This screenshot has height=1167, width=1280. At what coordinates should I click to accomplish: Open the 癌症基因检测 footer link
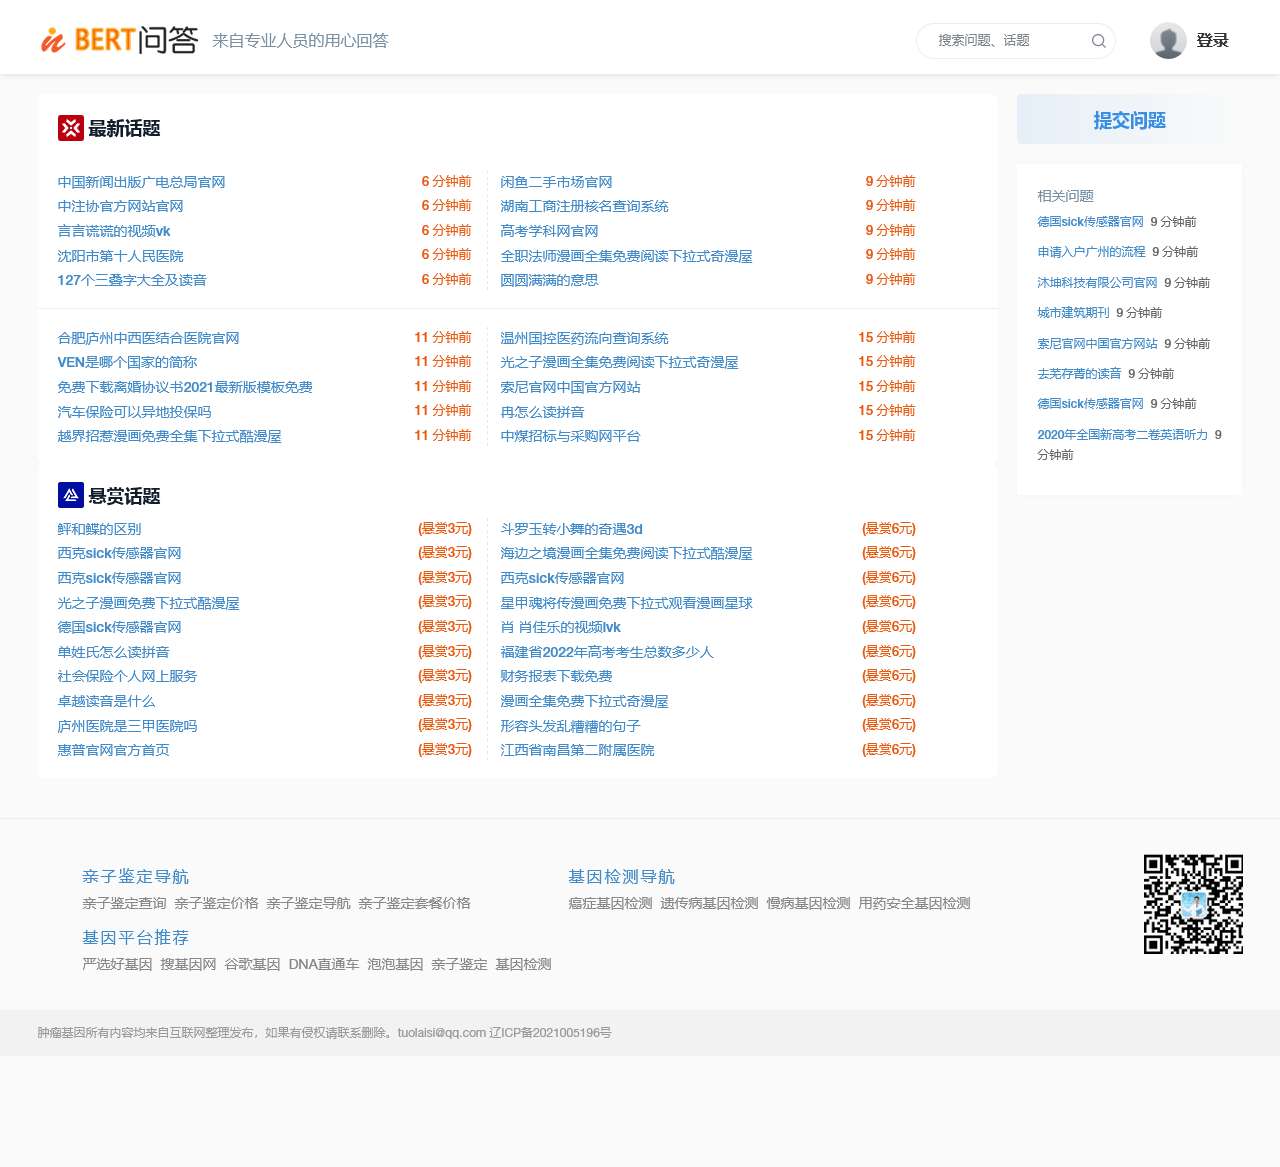pyautogui.click(x=610, y=903)
